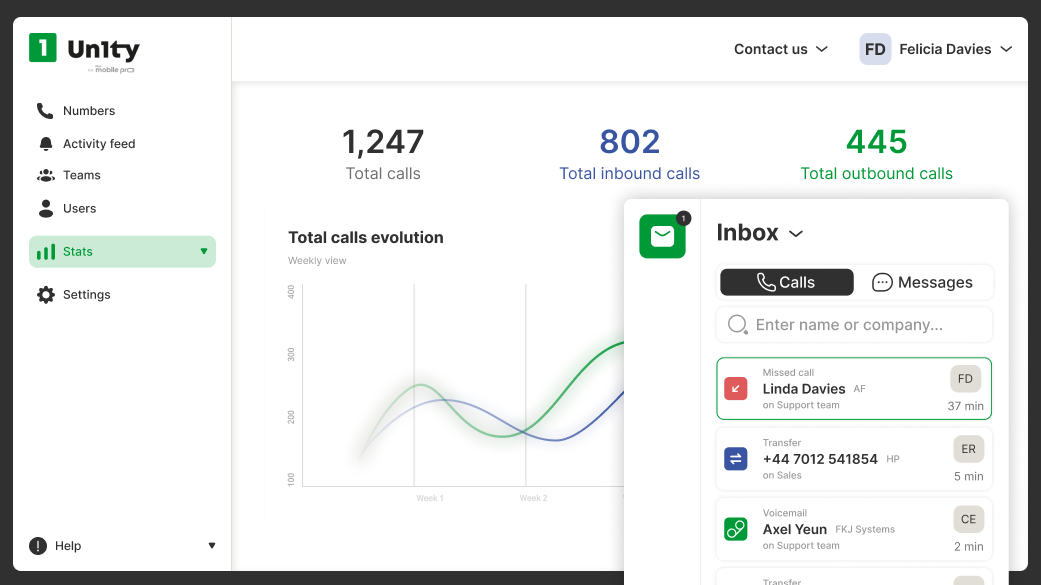The image size is (1041, 585).
Task: Click the 445 Total outbound calls stat
Action: click(x=876, y=154)
